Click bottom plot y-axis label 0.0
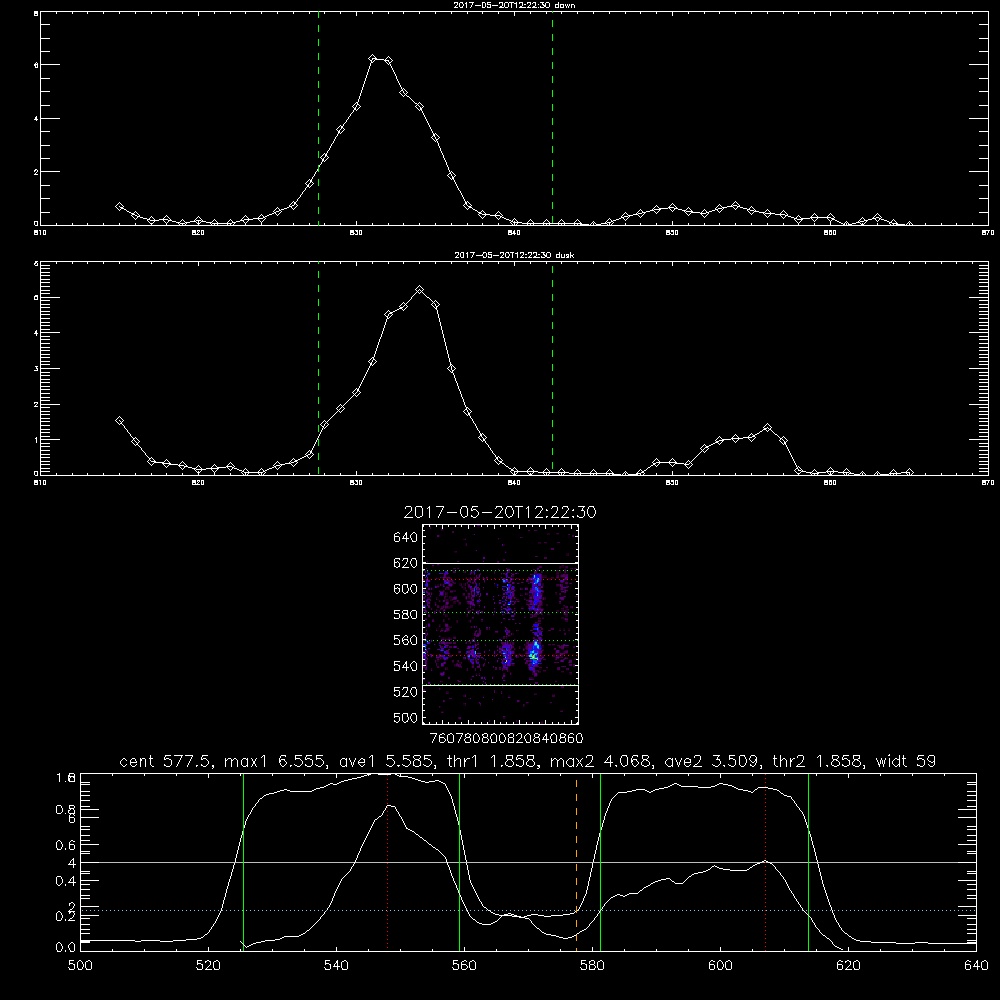This screenshot has width=1000, height=1000. click(65, 947)
